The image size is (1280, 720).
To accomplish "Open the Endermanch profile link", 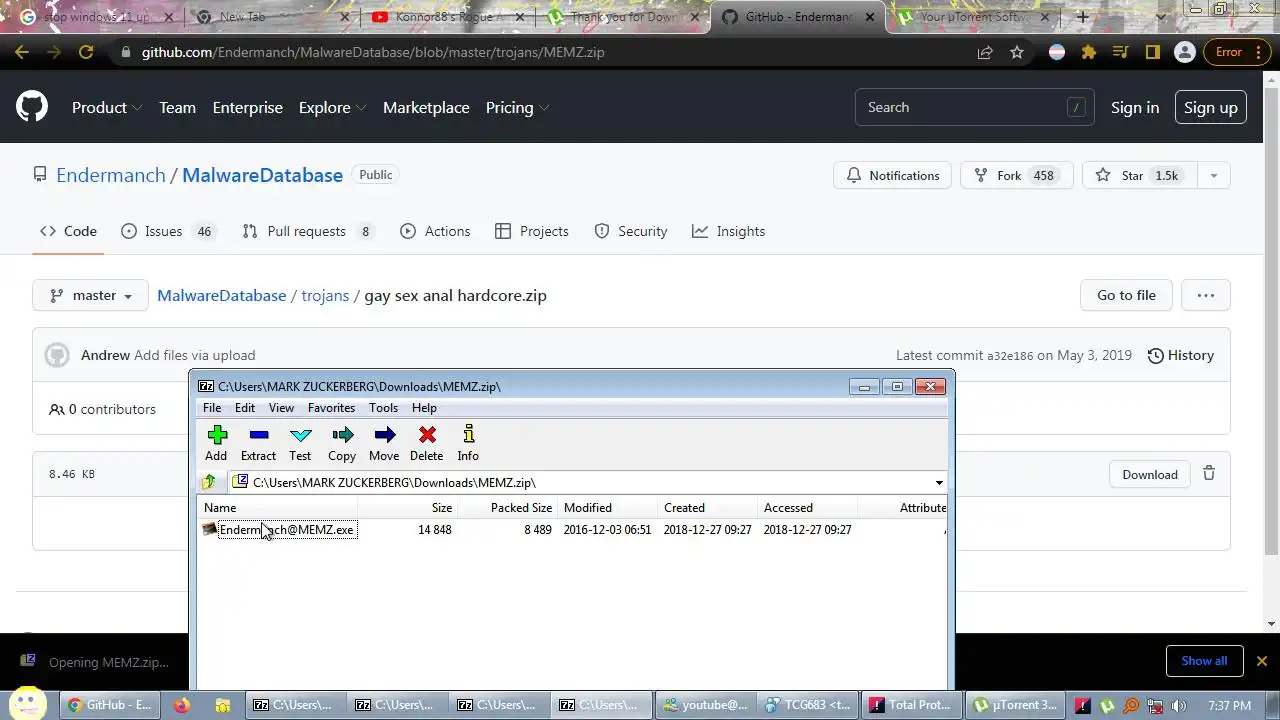I will [x=111, y=175].
